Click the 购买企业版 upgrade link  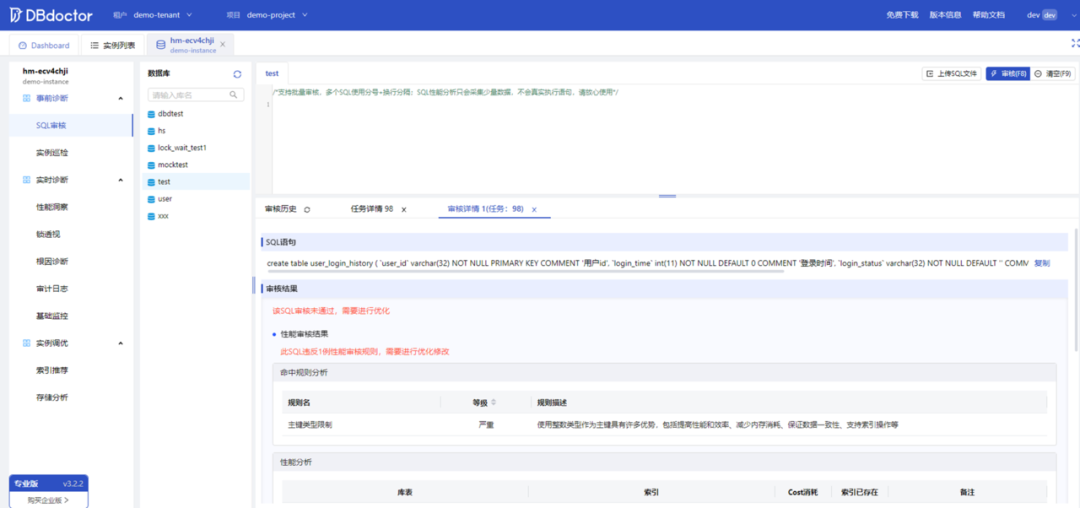point(48,500)
